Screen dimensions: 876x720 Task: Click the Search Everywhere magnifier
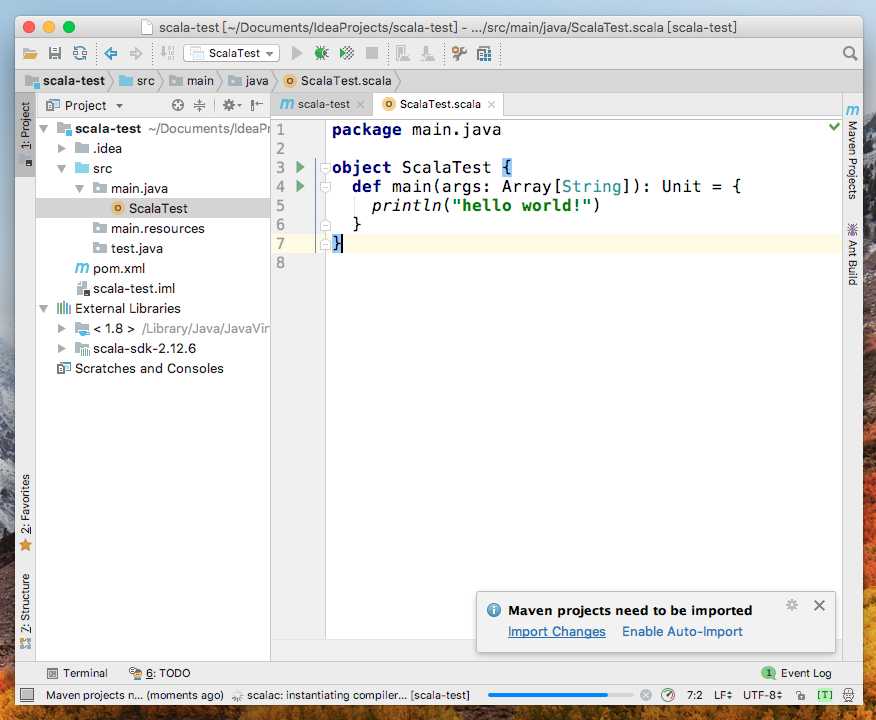pyautogui.click(x=850, y=54)
